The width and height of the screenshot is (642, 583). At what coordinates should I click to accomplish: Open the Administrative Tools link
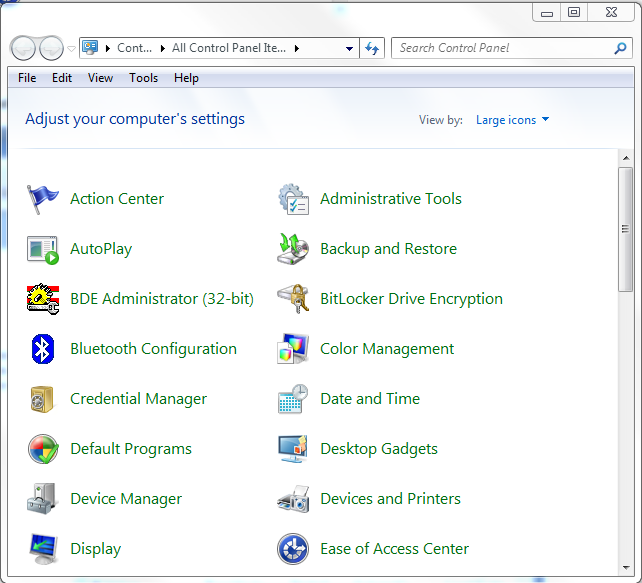(x=390, y=199)
